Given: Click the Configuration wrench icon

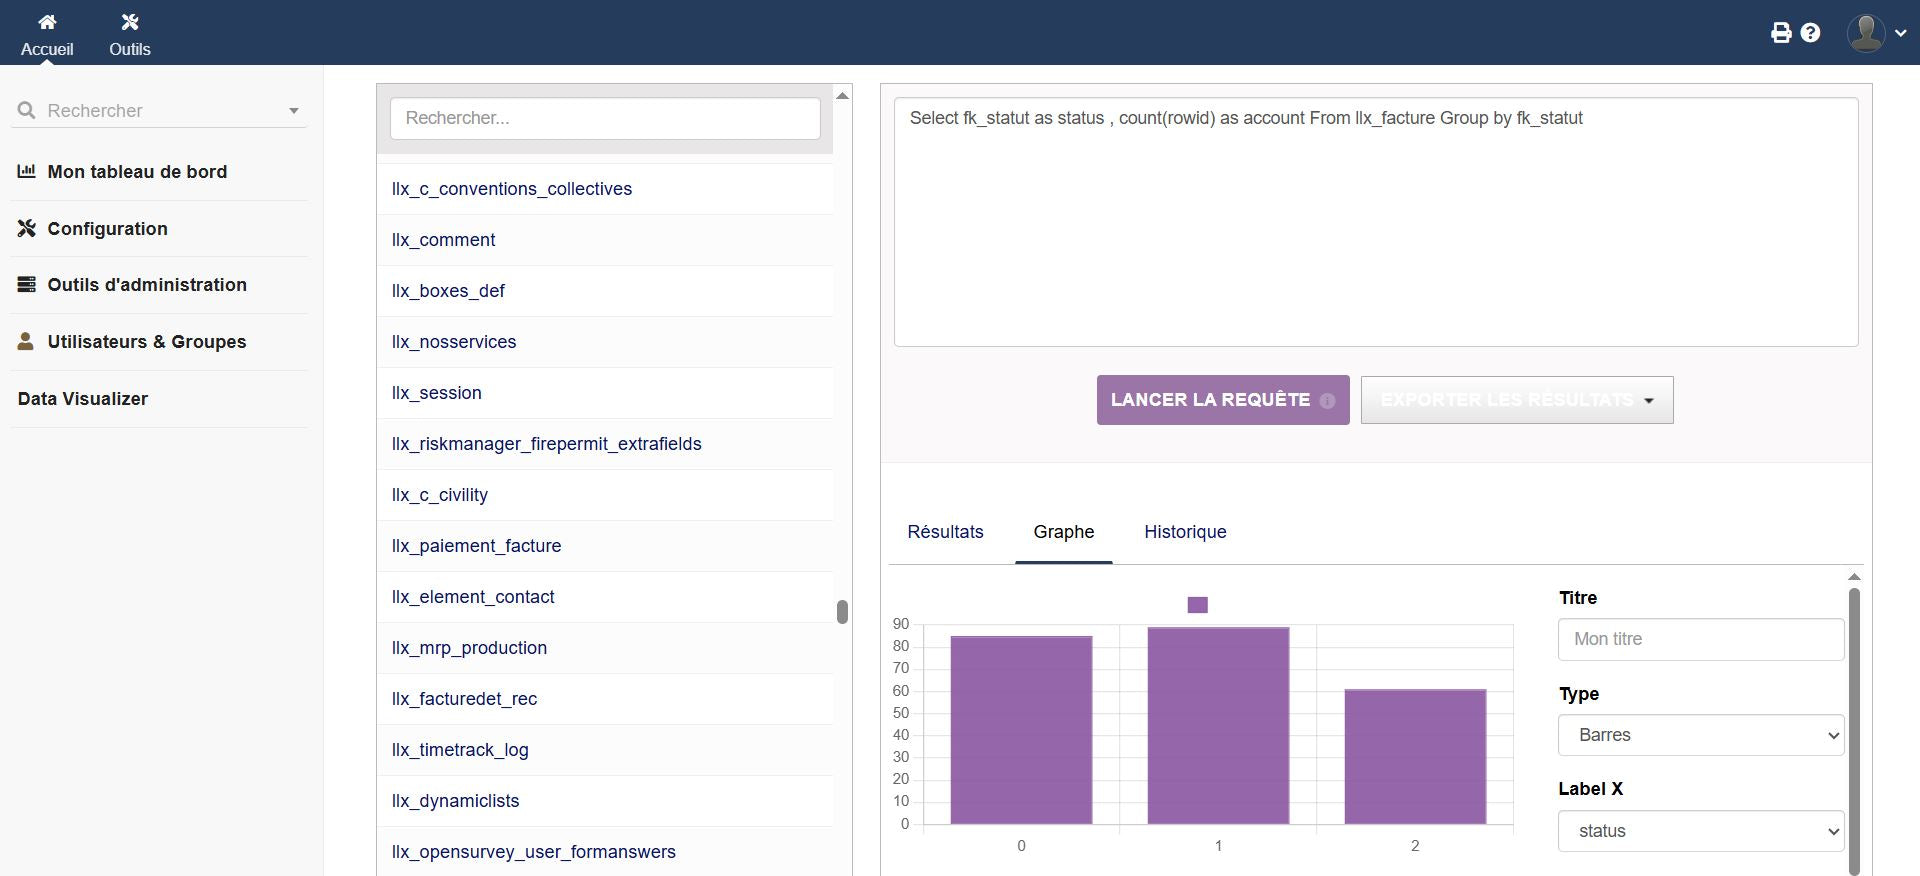Looking at the screenshot, I should (27, 228).
